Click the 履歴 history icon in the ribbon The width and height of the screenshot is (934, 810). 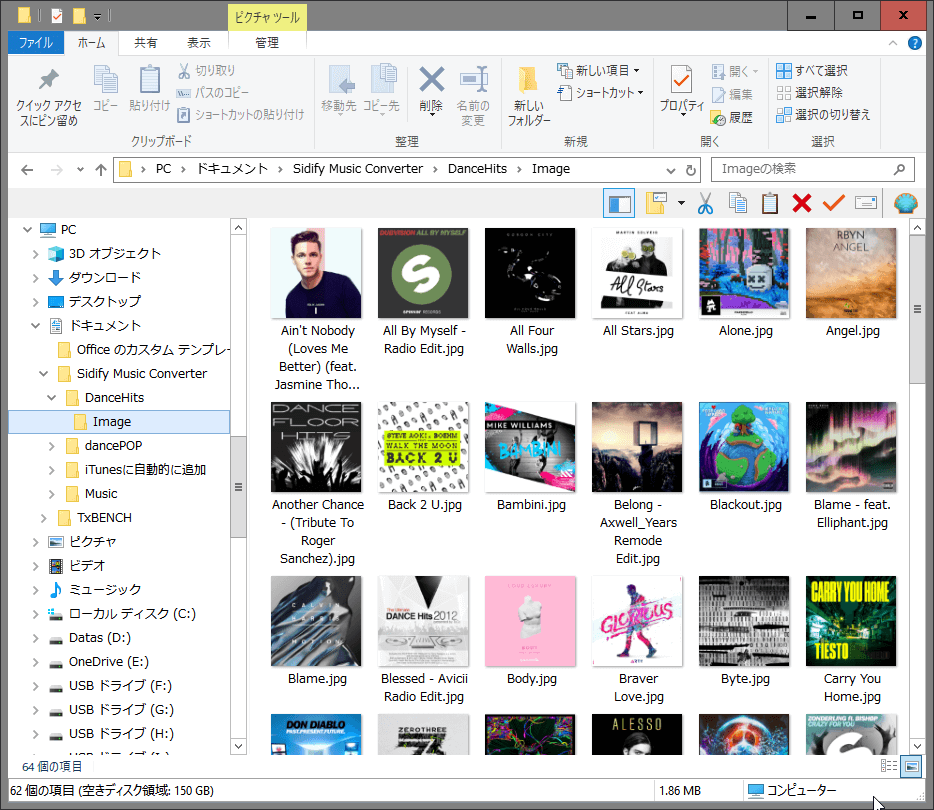pyautogui.click(x=731, y=117)
